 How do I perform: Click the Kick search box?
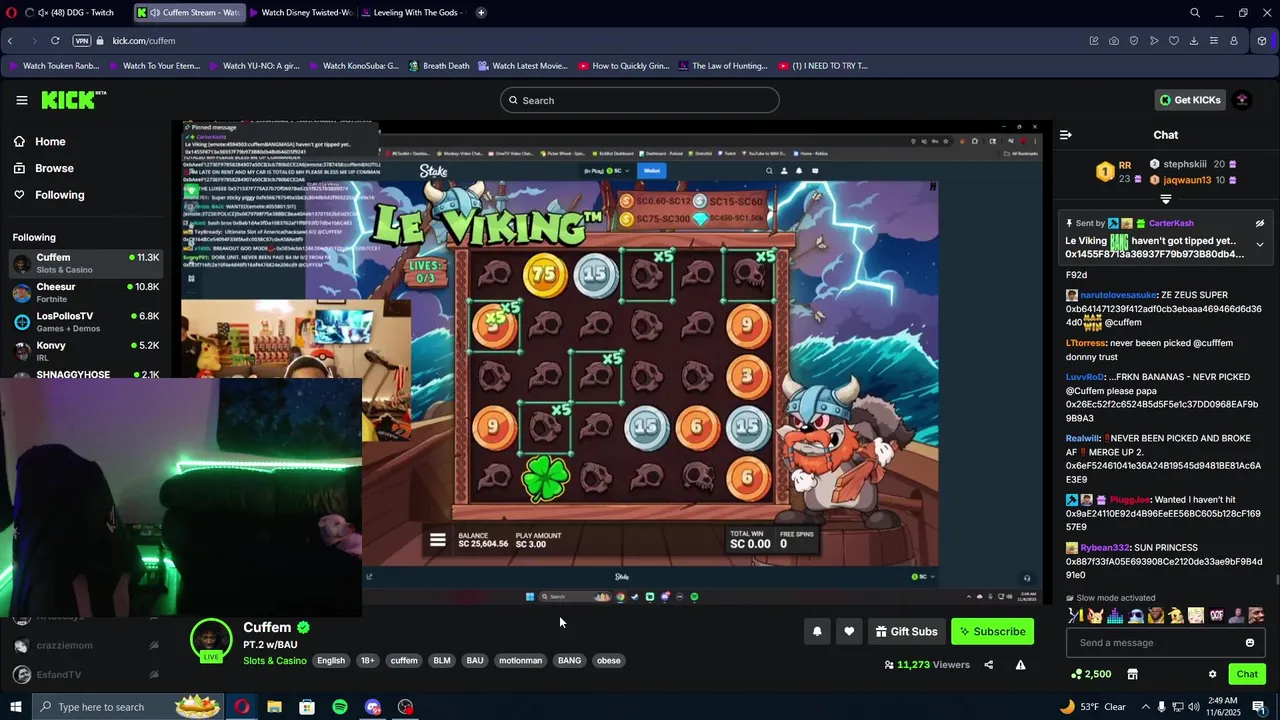click(x=640, y=100)
